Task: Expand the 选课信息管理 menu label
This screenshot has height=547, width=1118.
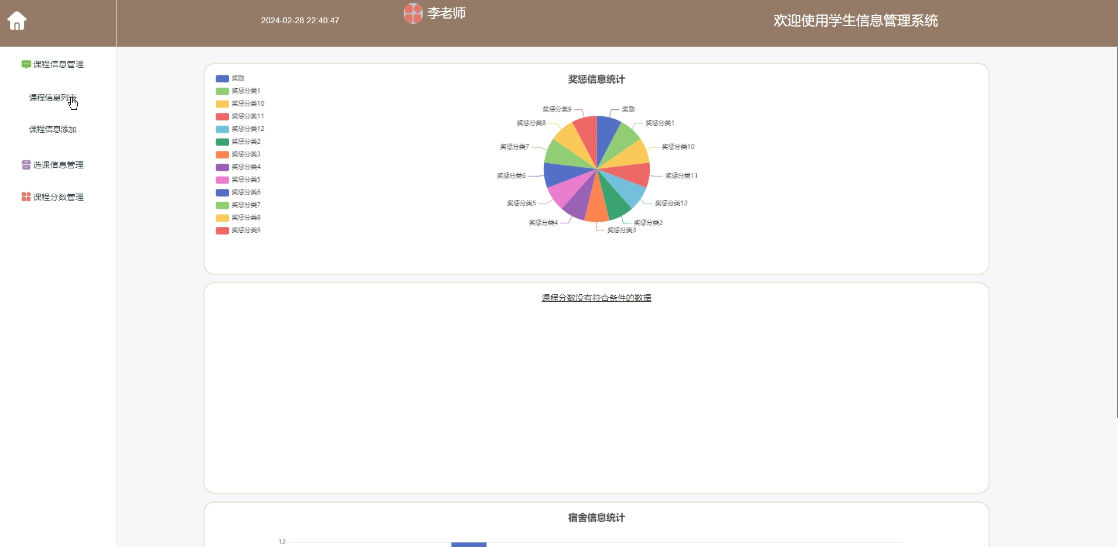Action: click(x=58, y=165)
